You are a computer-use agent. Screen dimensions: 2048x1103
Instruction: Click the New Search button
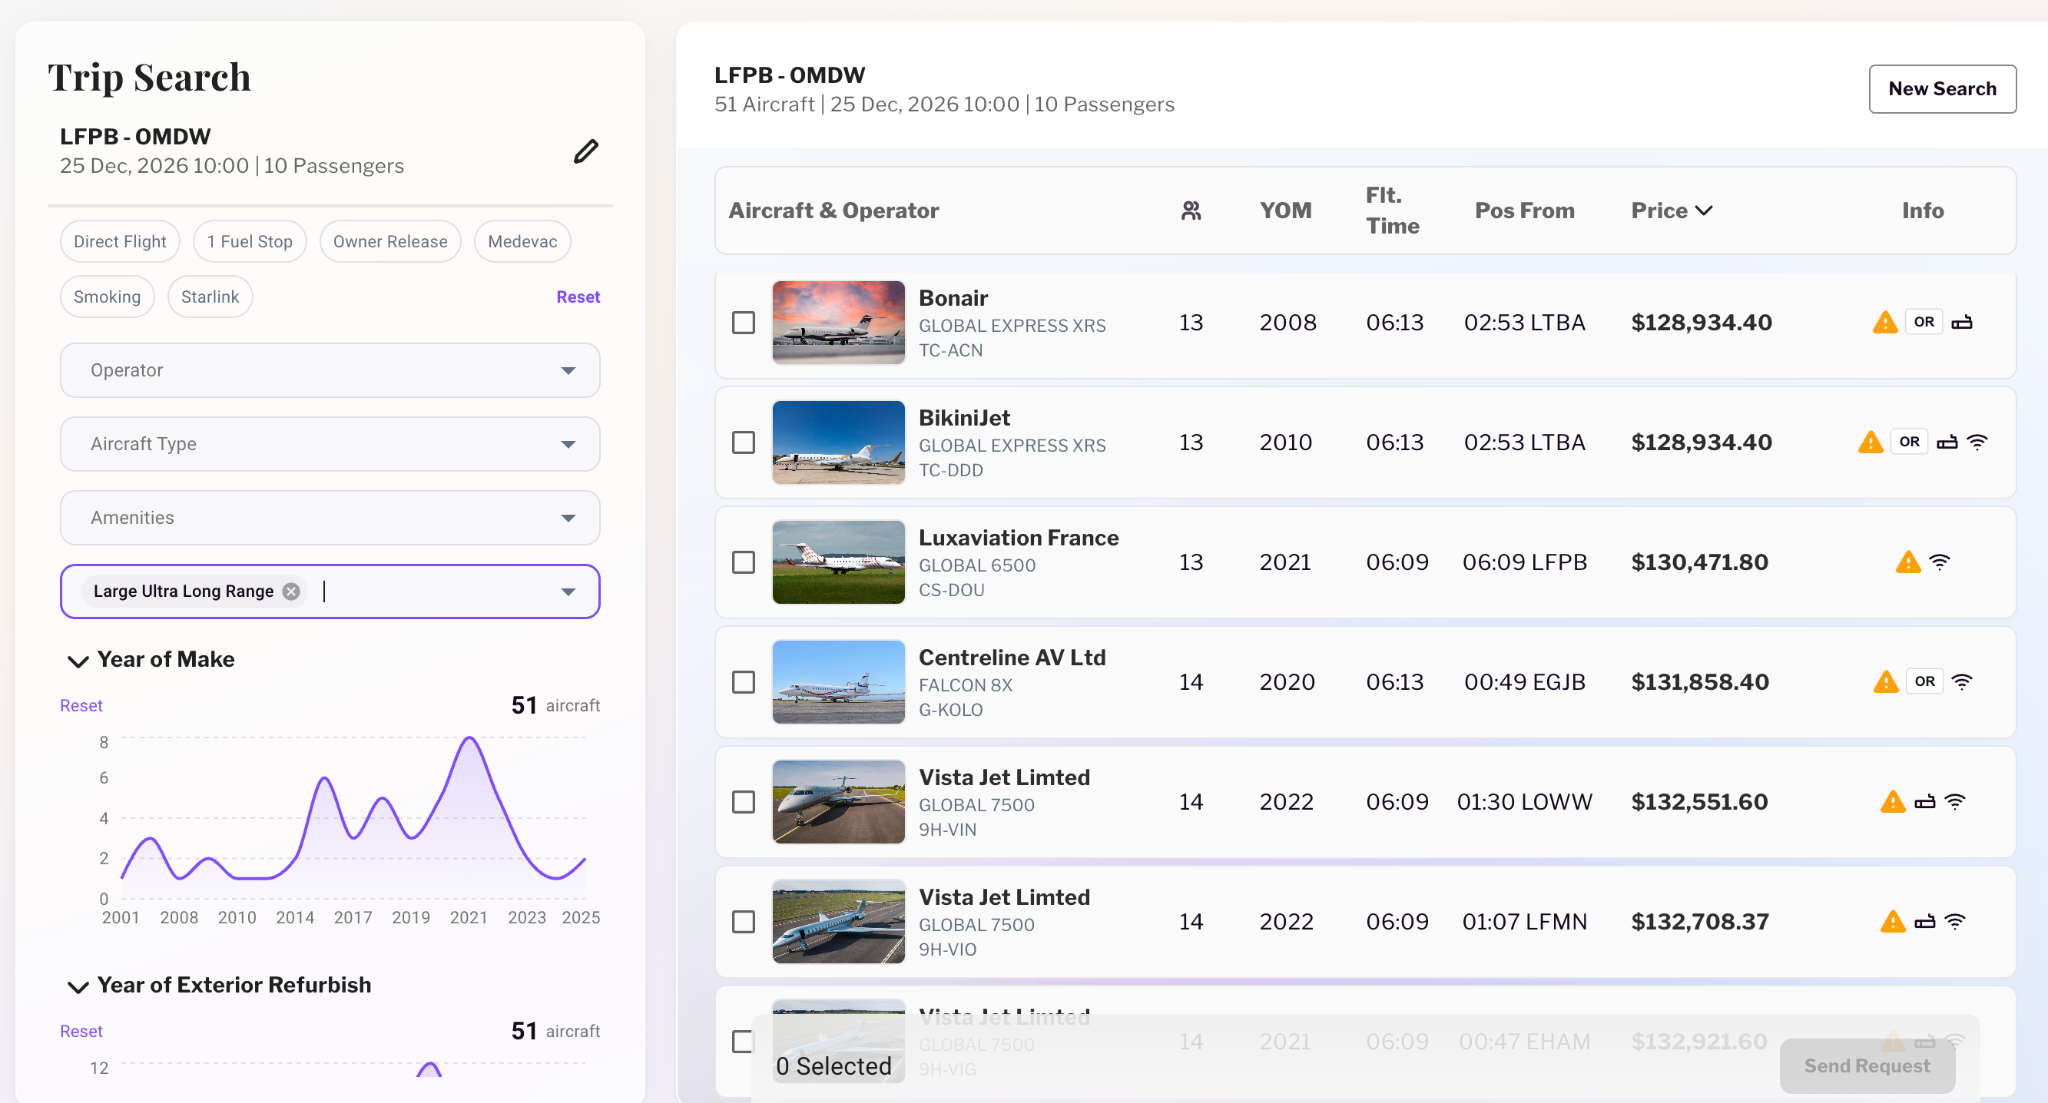point(1942,89)
